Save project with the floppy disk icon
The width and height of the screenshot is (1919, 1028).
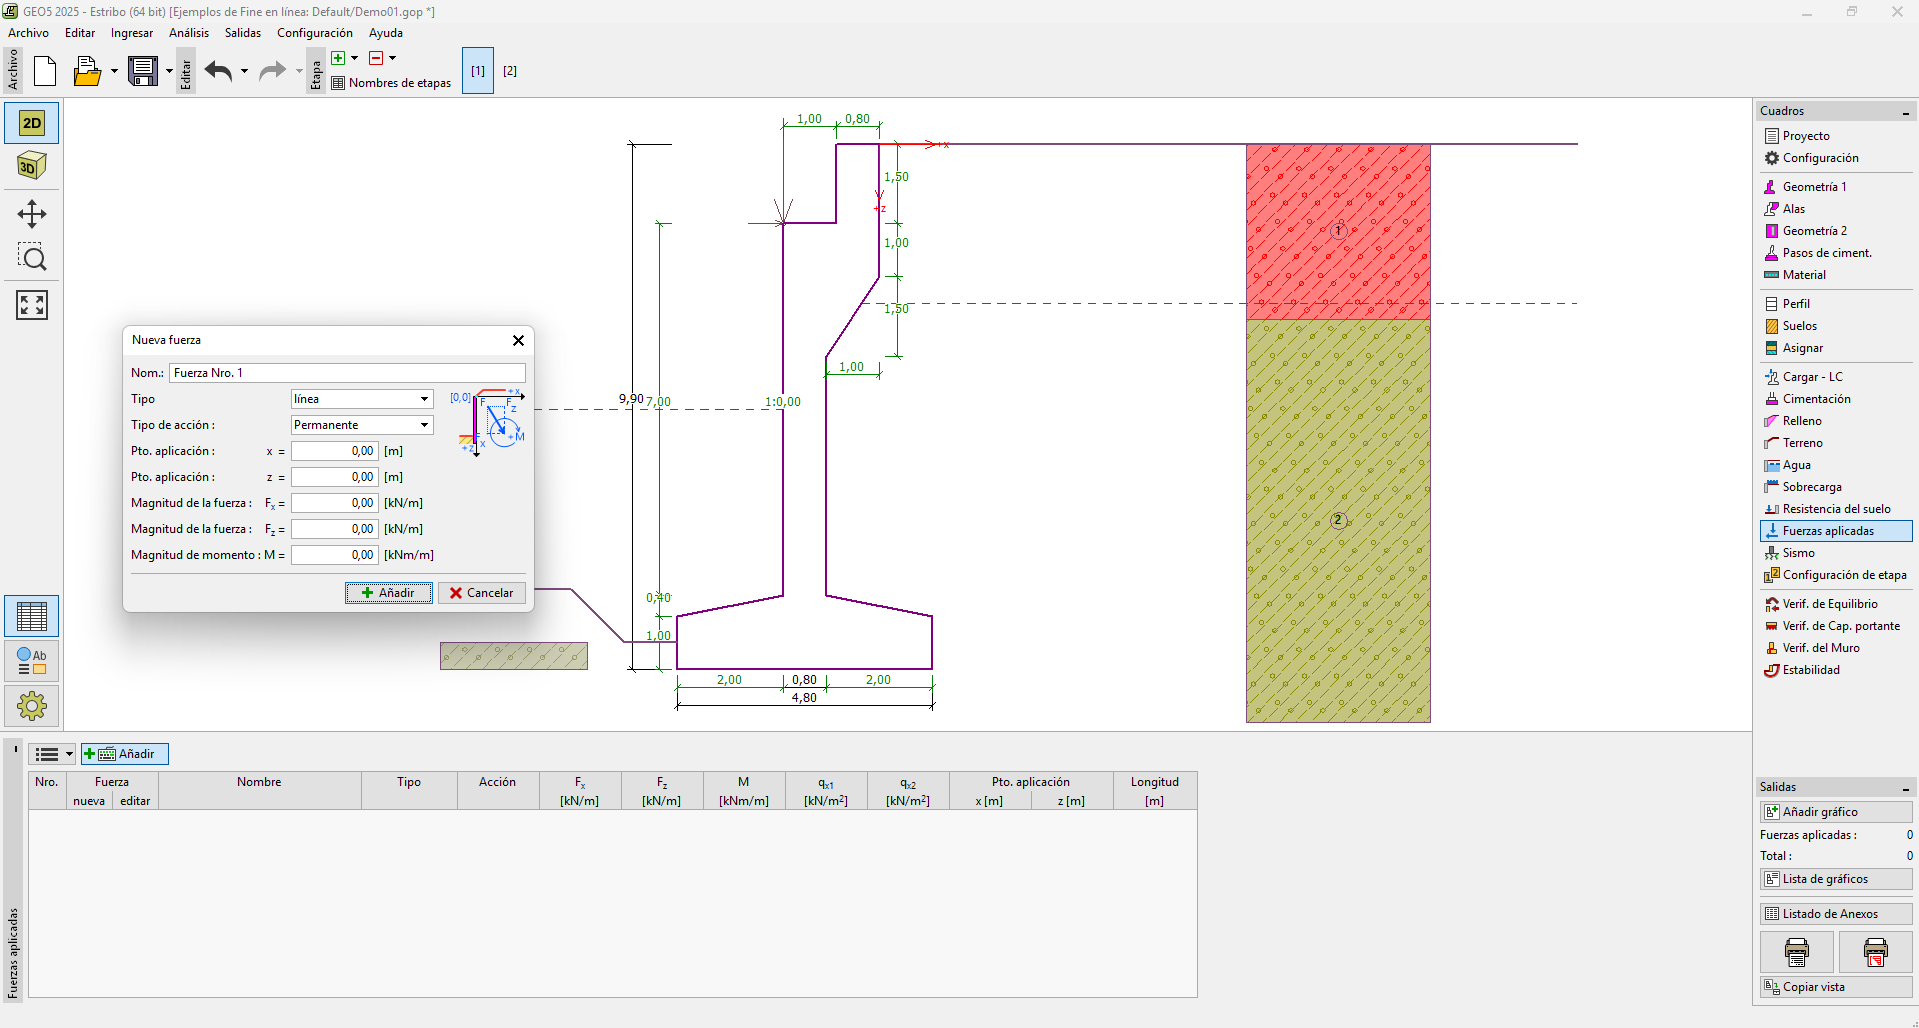tap(143, 71)
